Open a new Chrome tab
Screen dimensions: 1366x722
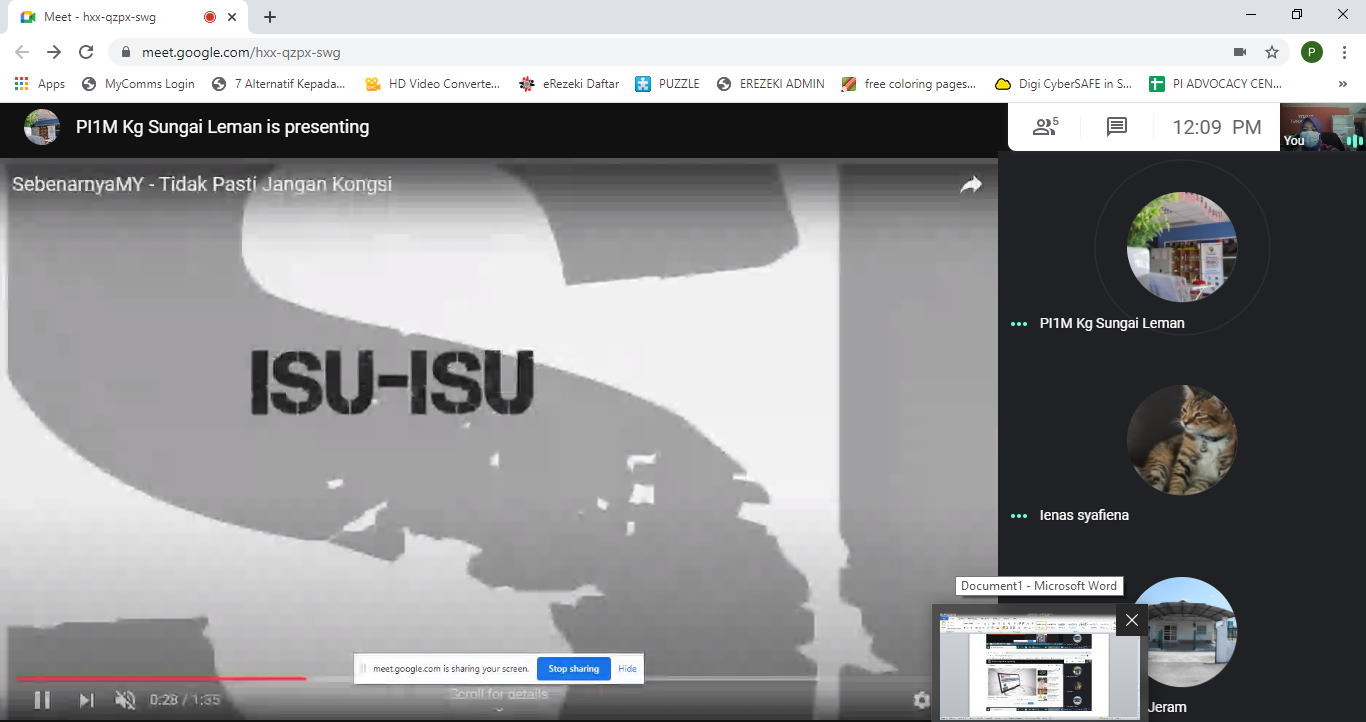270,17
